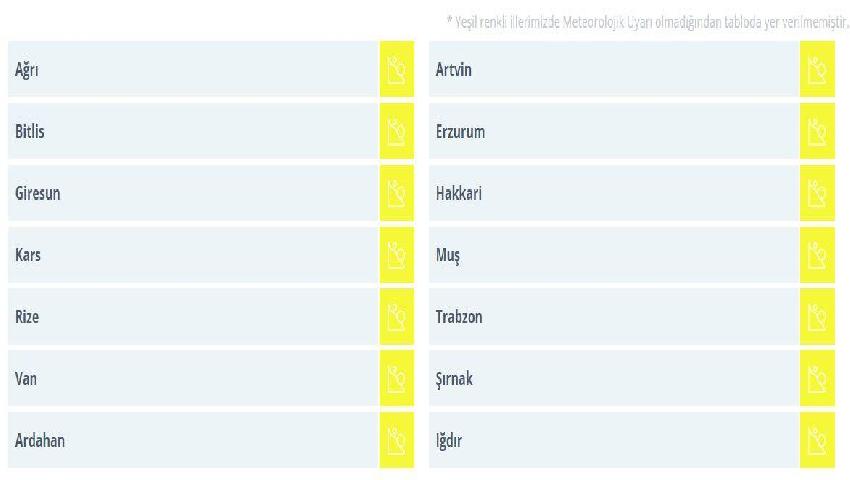Select the yellow alert icon for Bitlis
Screen dimensions: 850x480
pyautogui.click(x=396, y=131)
